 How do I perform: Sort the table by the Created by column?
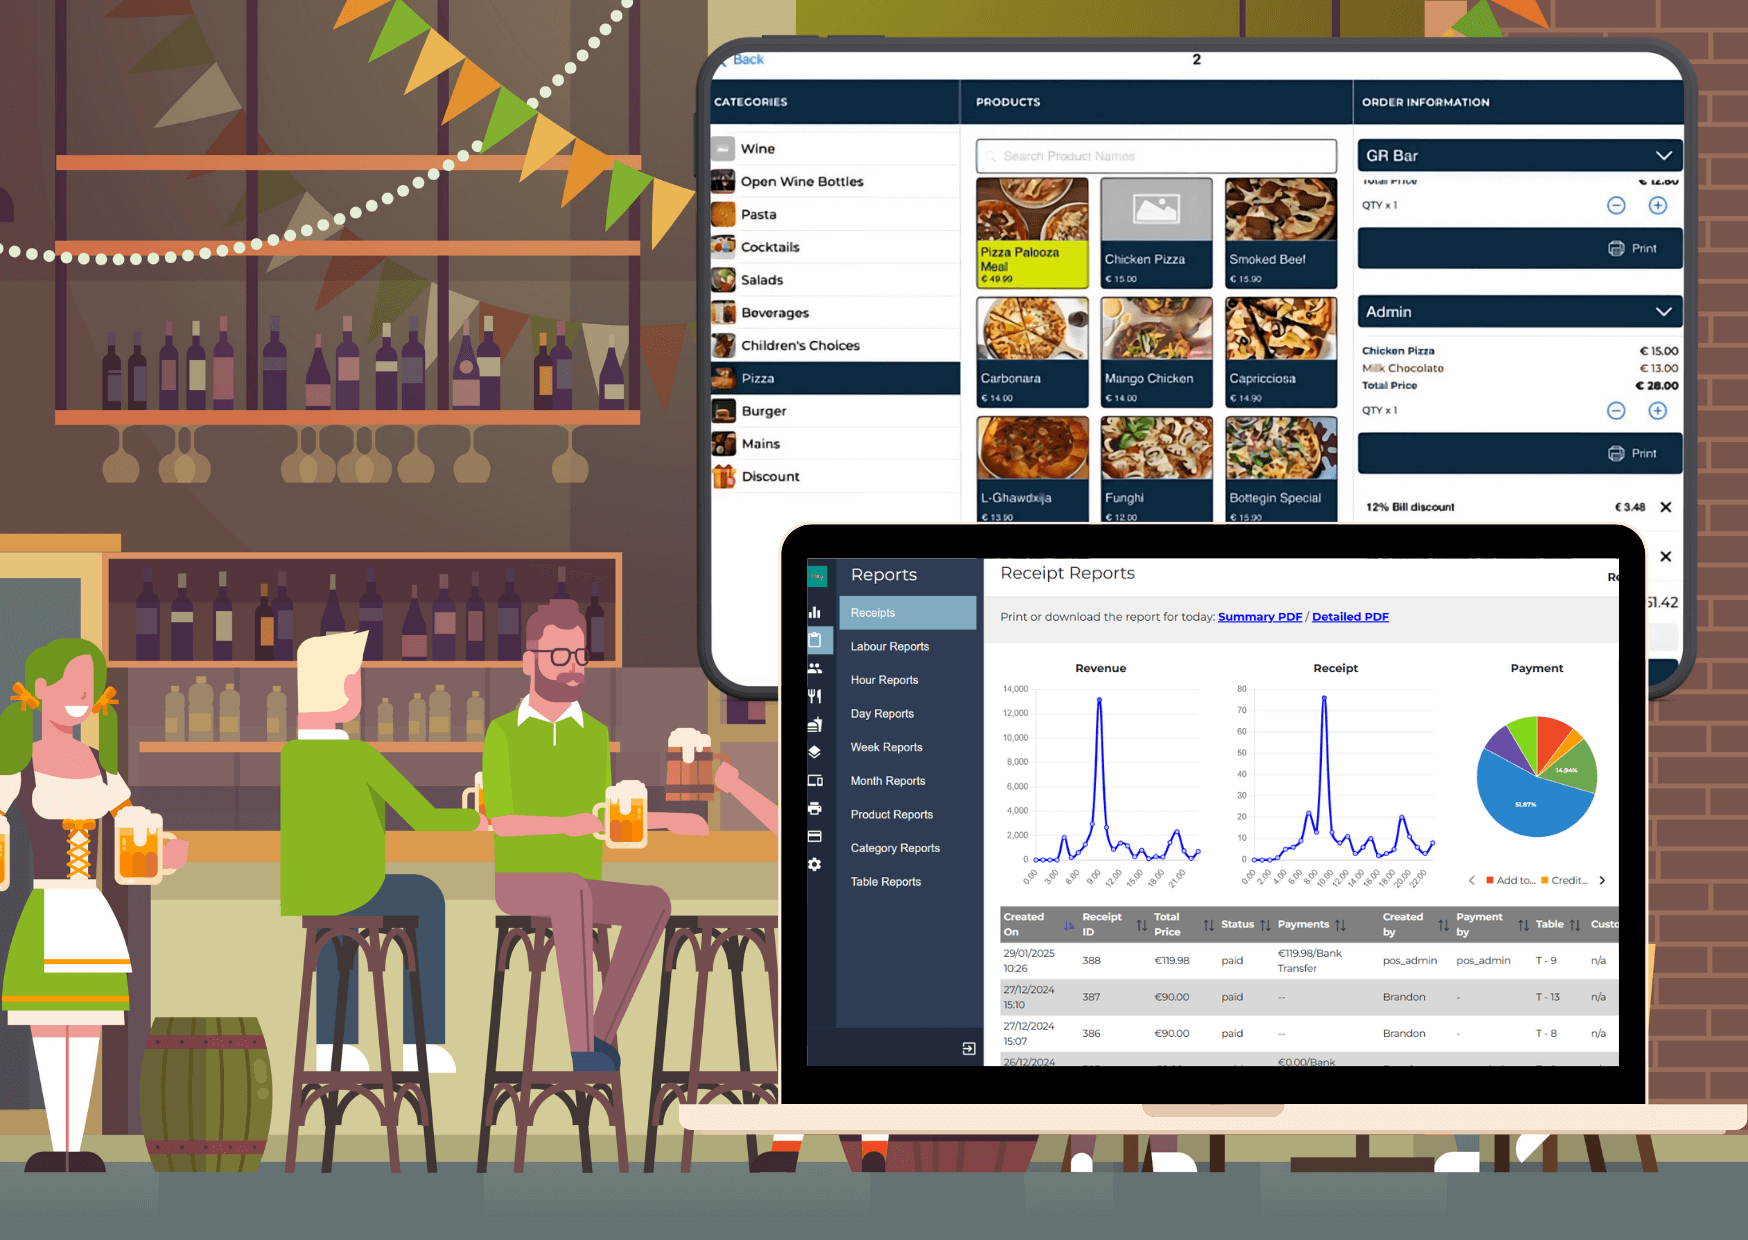(1443, 925)
